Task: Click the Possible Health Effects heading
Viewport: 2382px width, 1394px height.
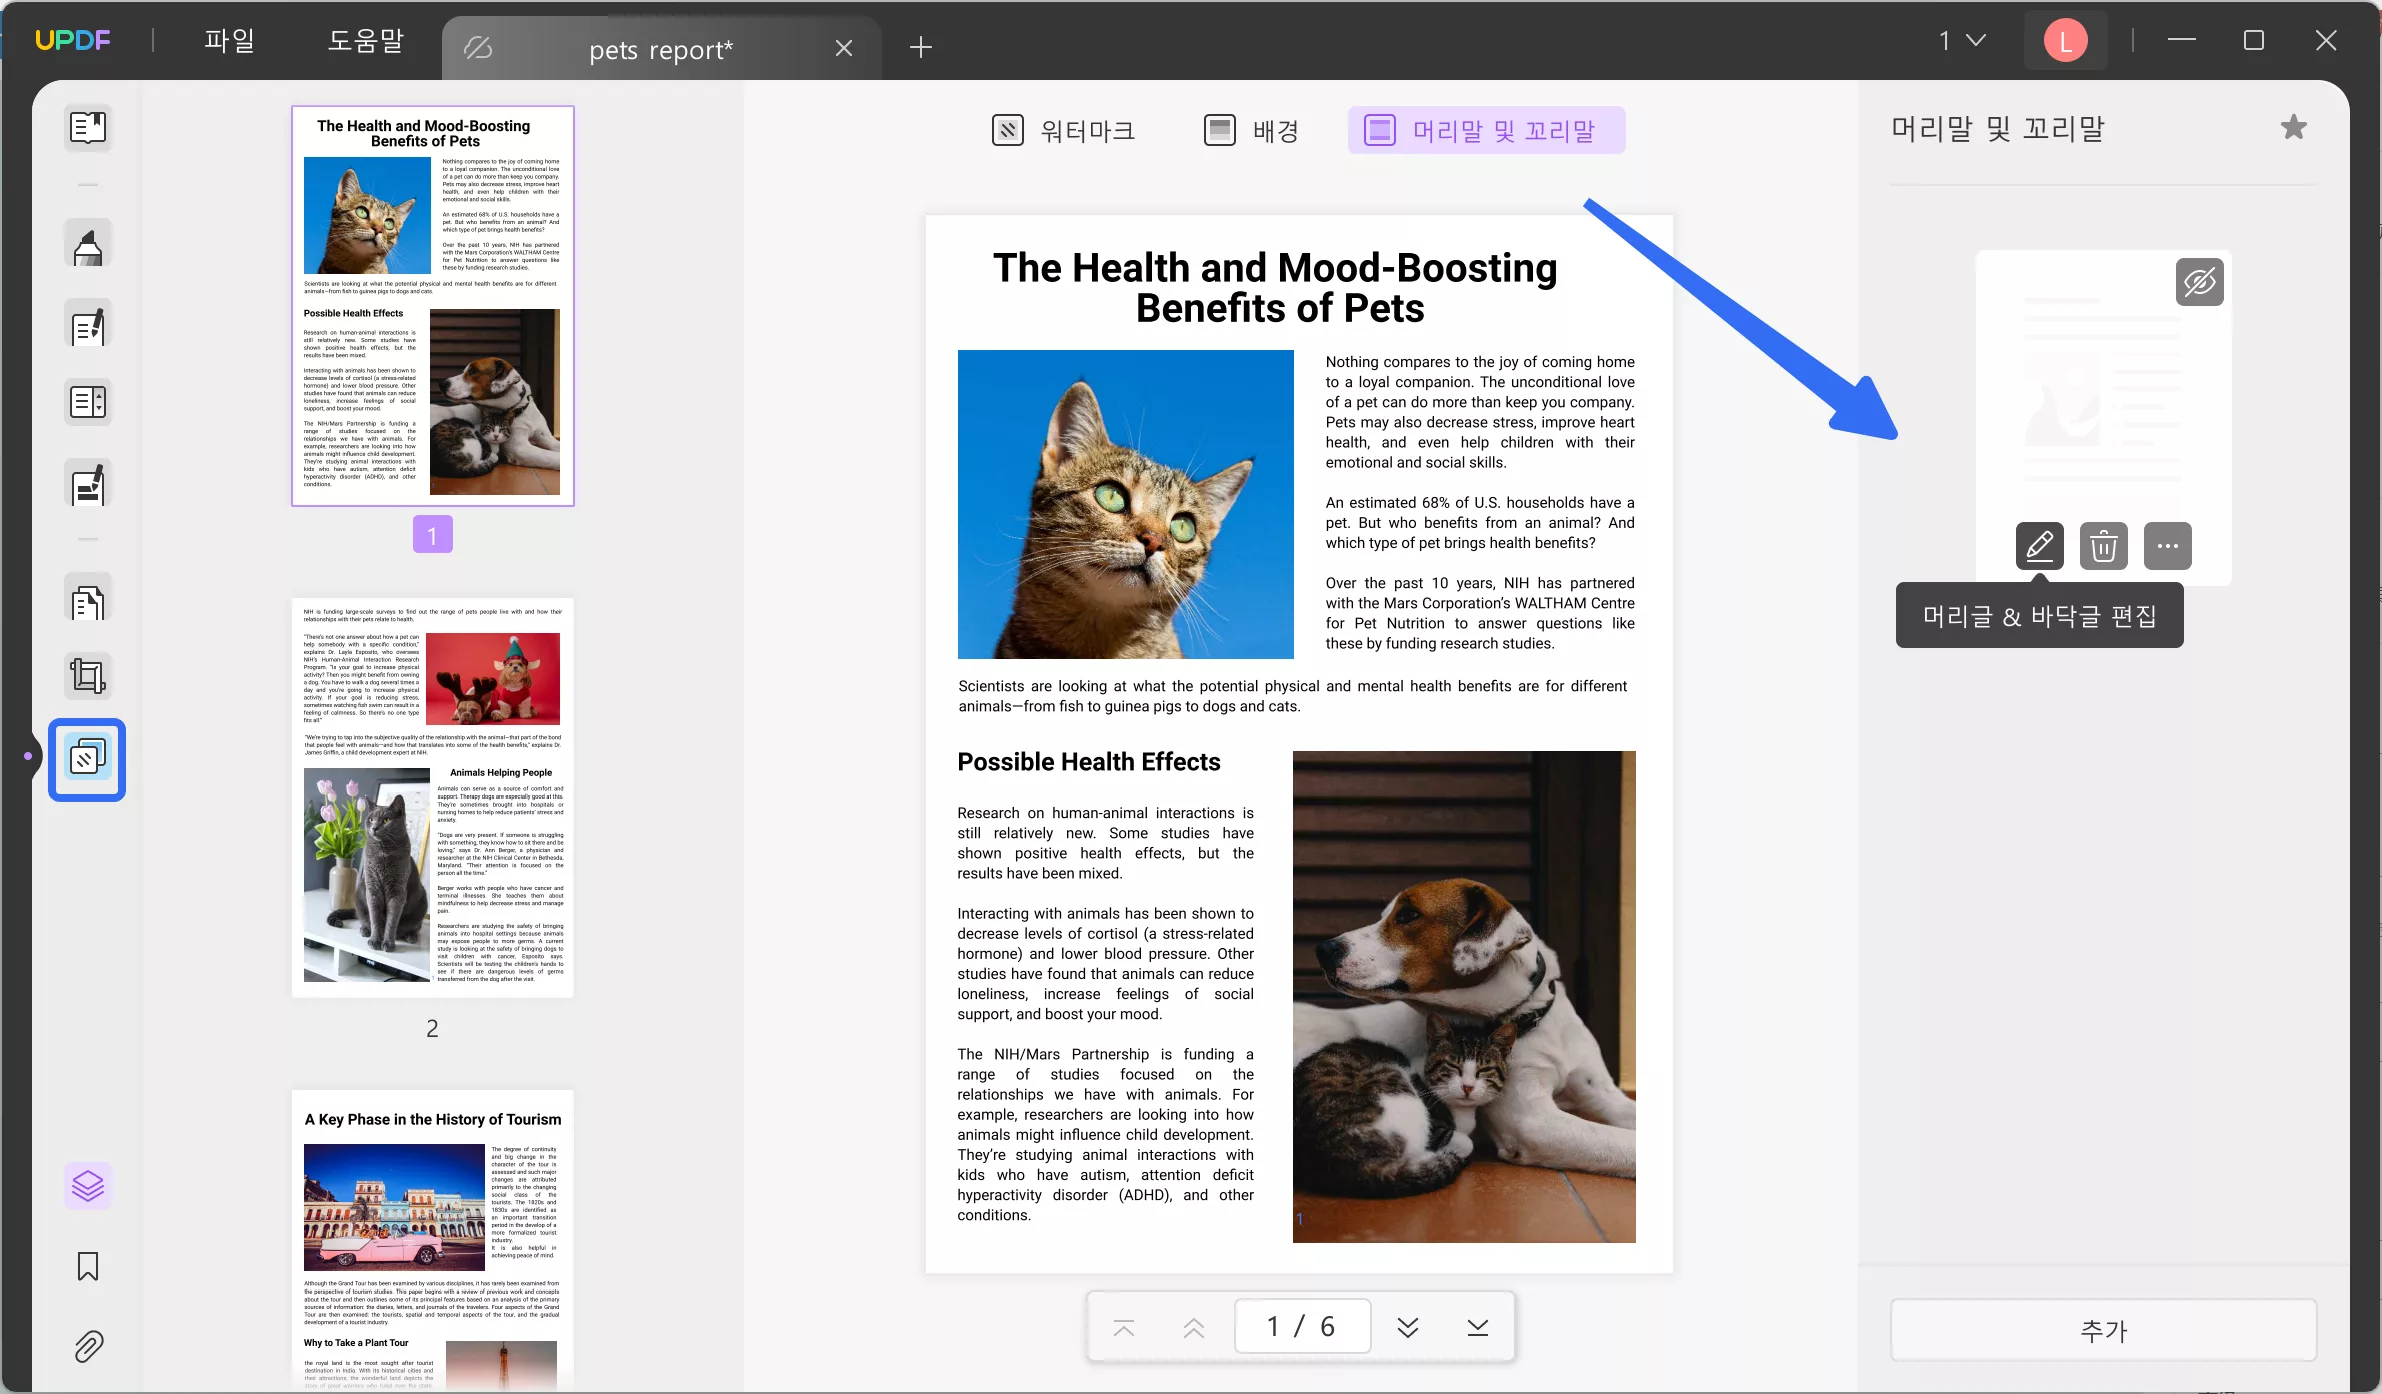Action: pos(1089,762)
